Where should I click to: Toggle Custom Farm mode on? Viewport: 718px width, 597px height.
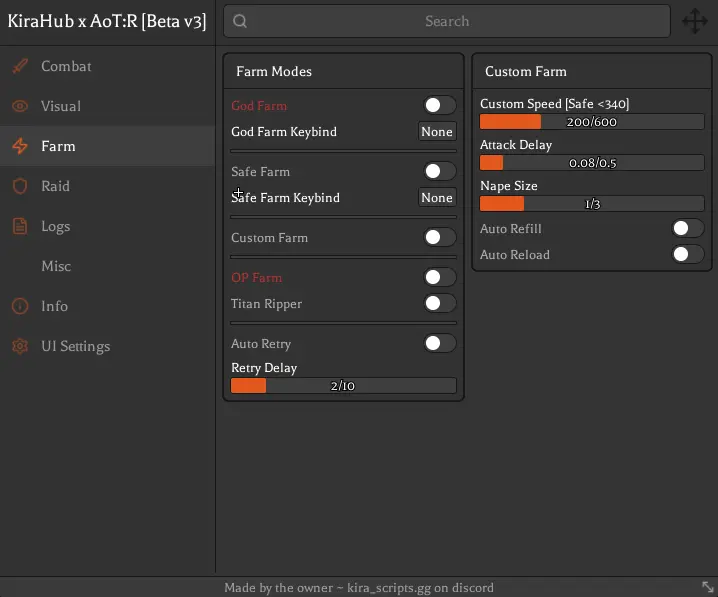click(x=439, y=237)
